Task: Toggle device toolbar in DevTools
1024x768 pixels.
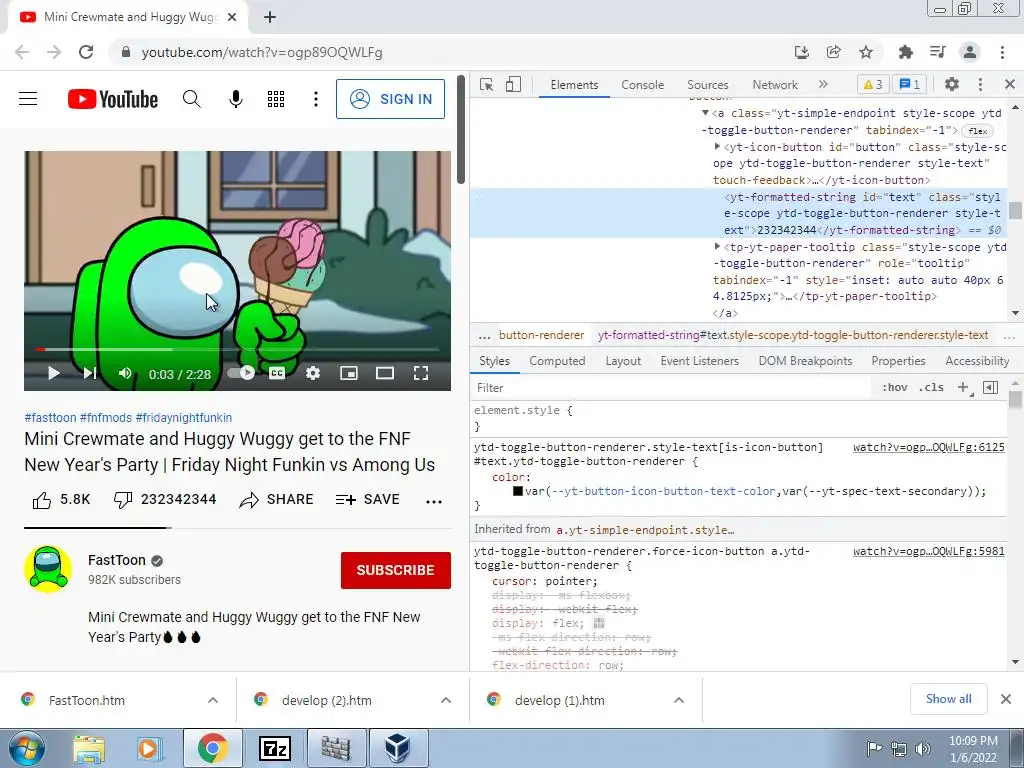Action: [x=513, y=85]
